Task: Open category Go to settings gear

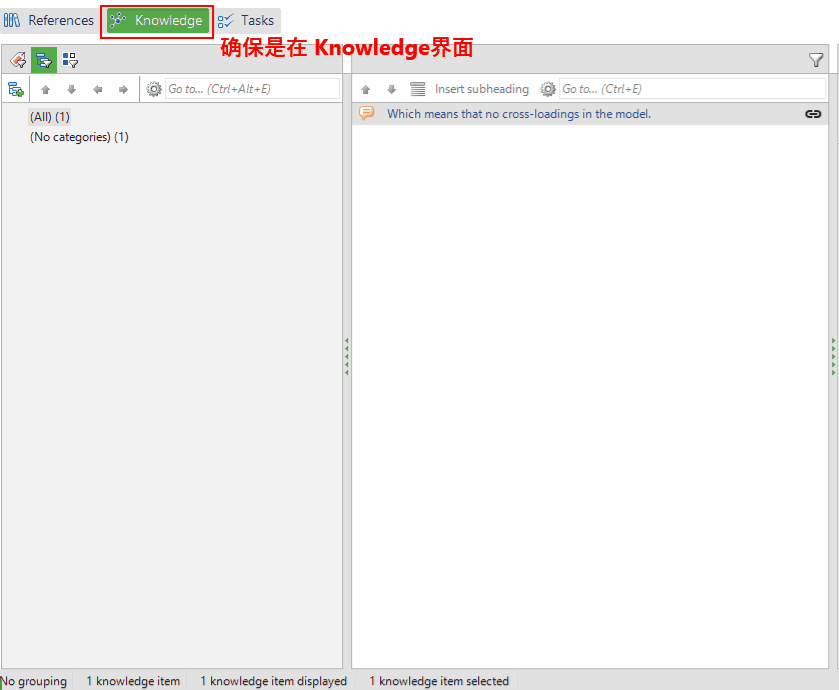Action: 154,89
